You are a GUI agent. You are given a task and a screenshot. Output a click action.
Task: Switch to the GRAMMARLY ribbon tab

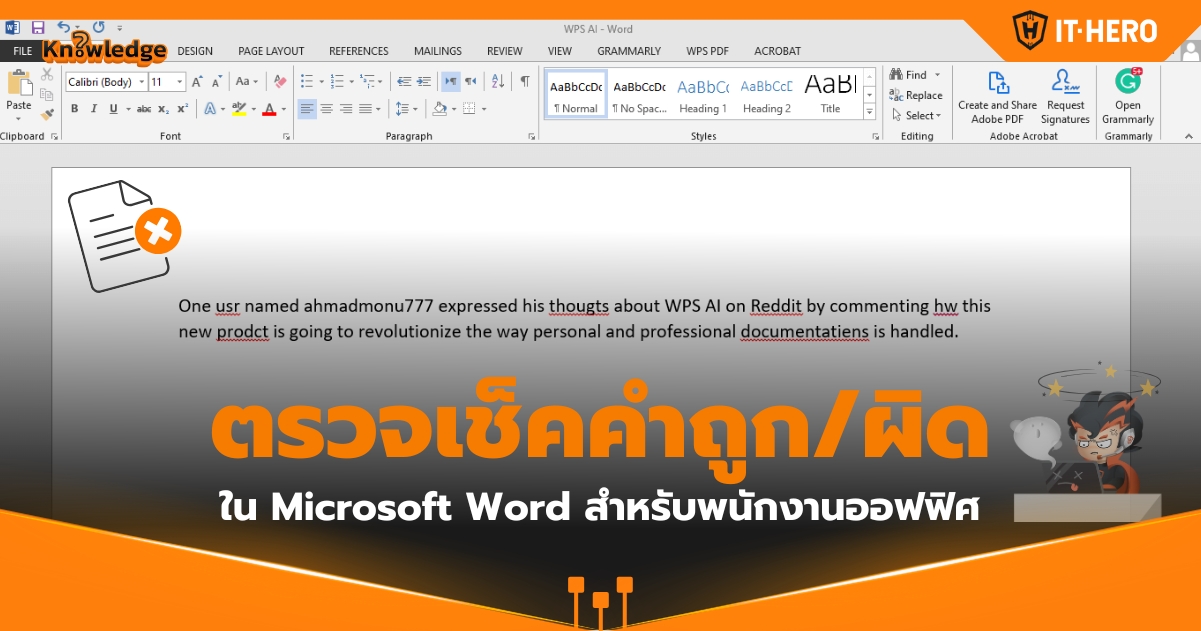tap(629, 51)
